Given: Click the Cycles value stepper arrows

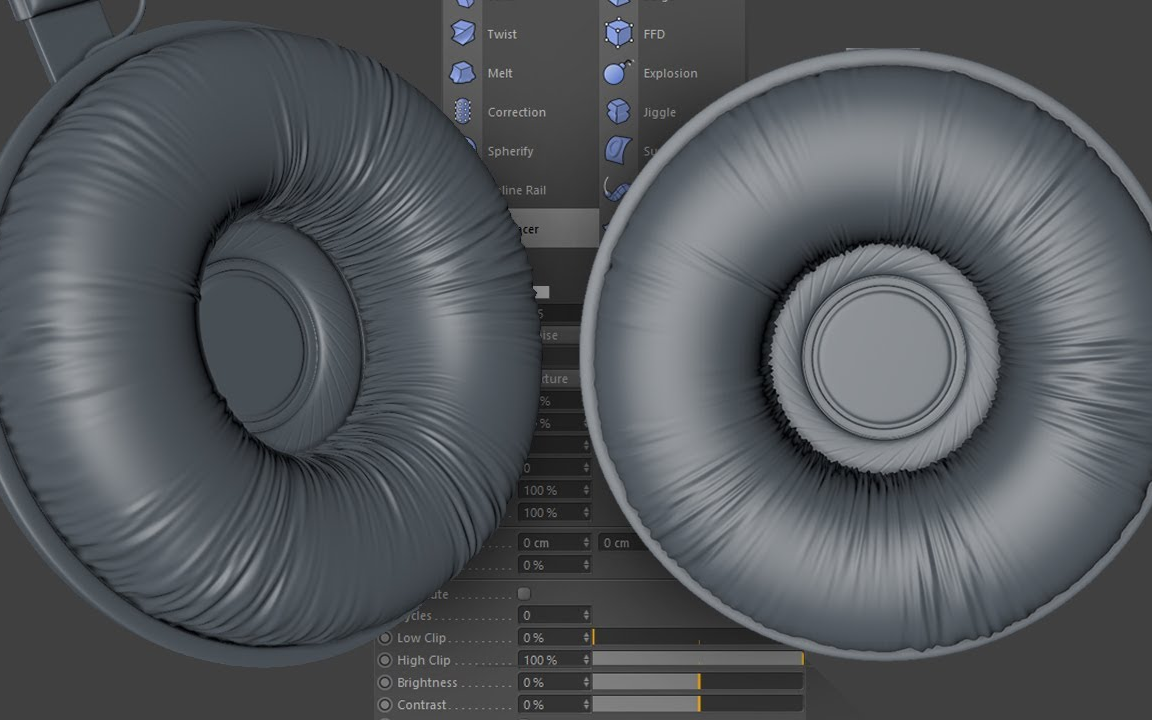Looking at the screenshot, I should click(x=586, y=615).
